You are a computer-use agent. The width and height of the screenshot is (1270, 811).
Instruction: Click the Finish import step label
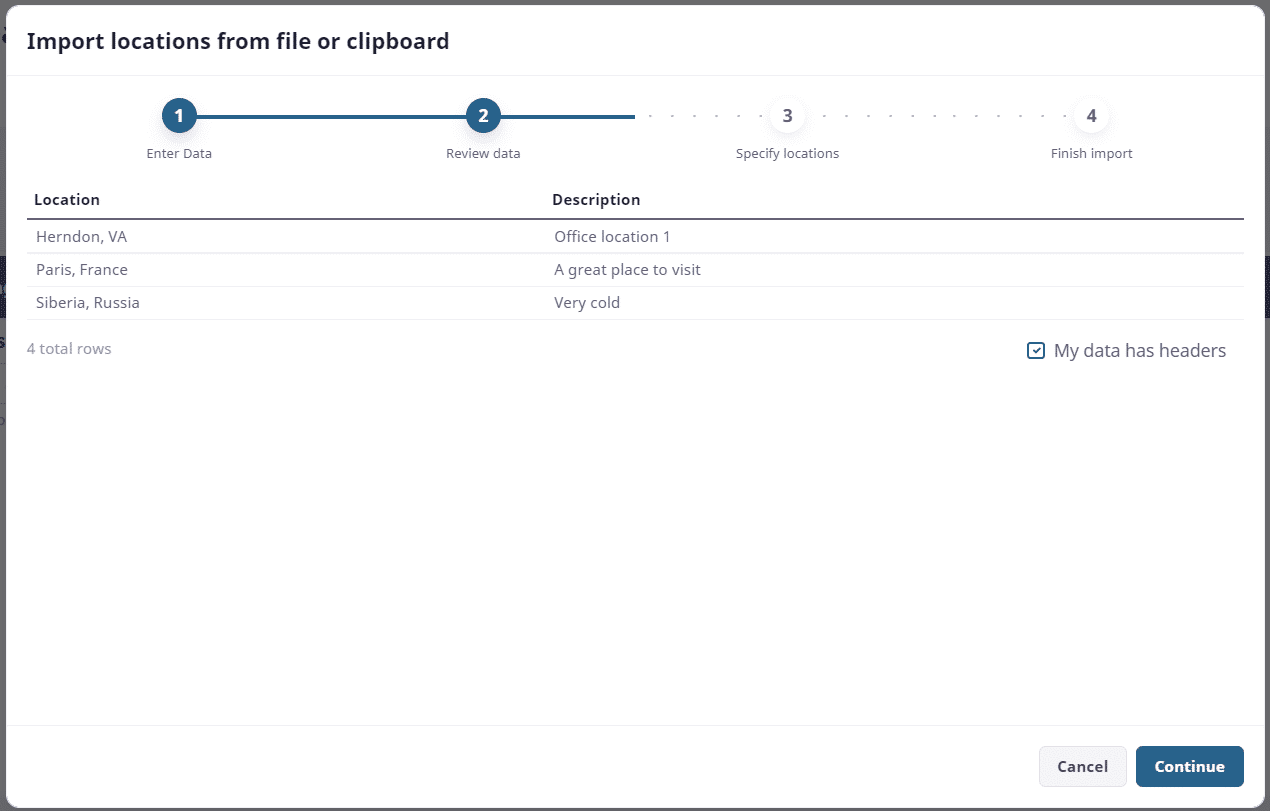pyautogui.click(x=1091, y=153)
